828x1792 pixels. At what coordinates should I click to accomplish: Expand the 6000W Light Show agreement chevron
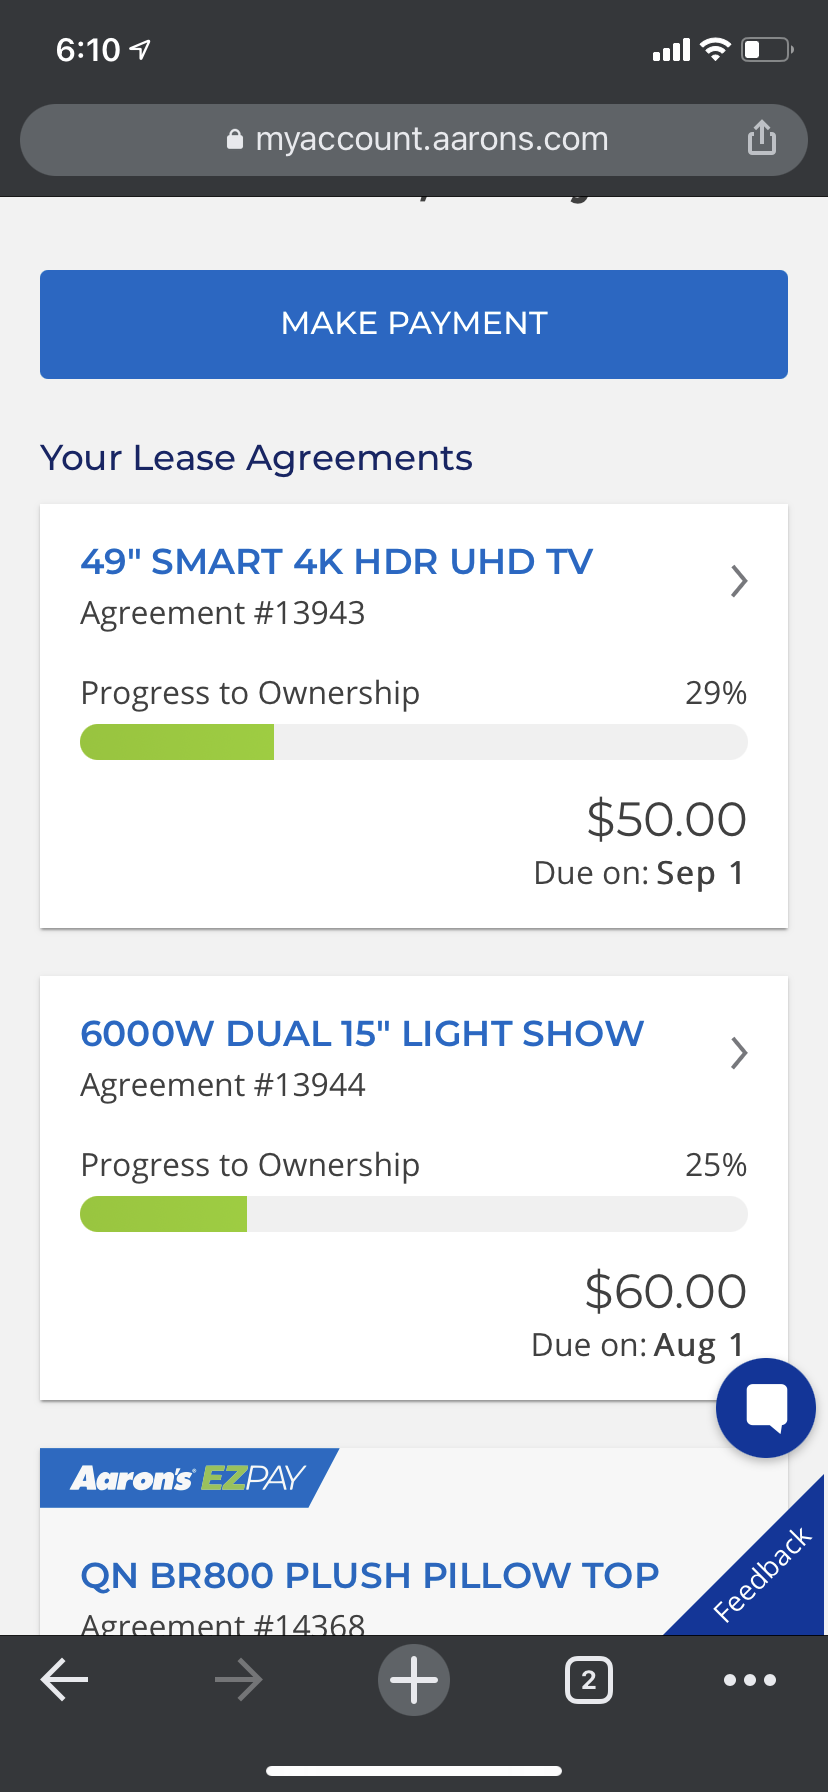pos(739,1053)
